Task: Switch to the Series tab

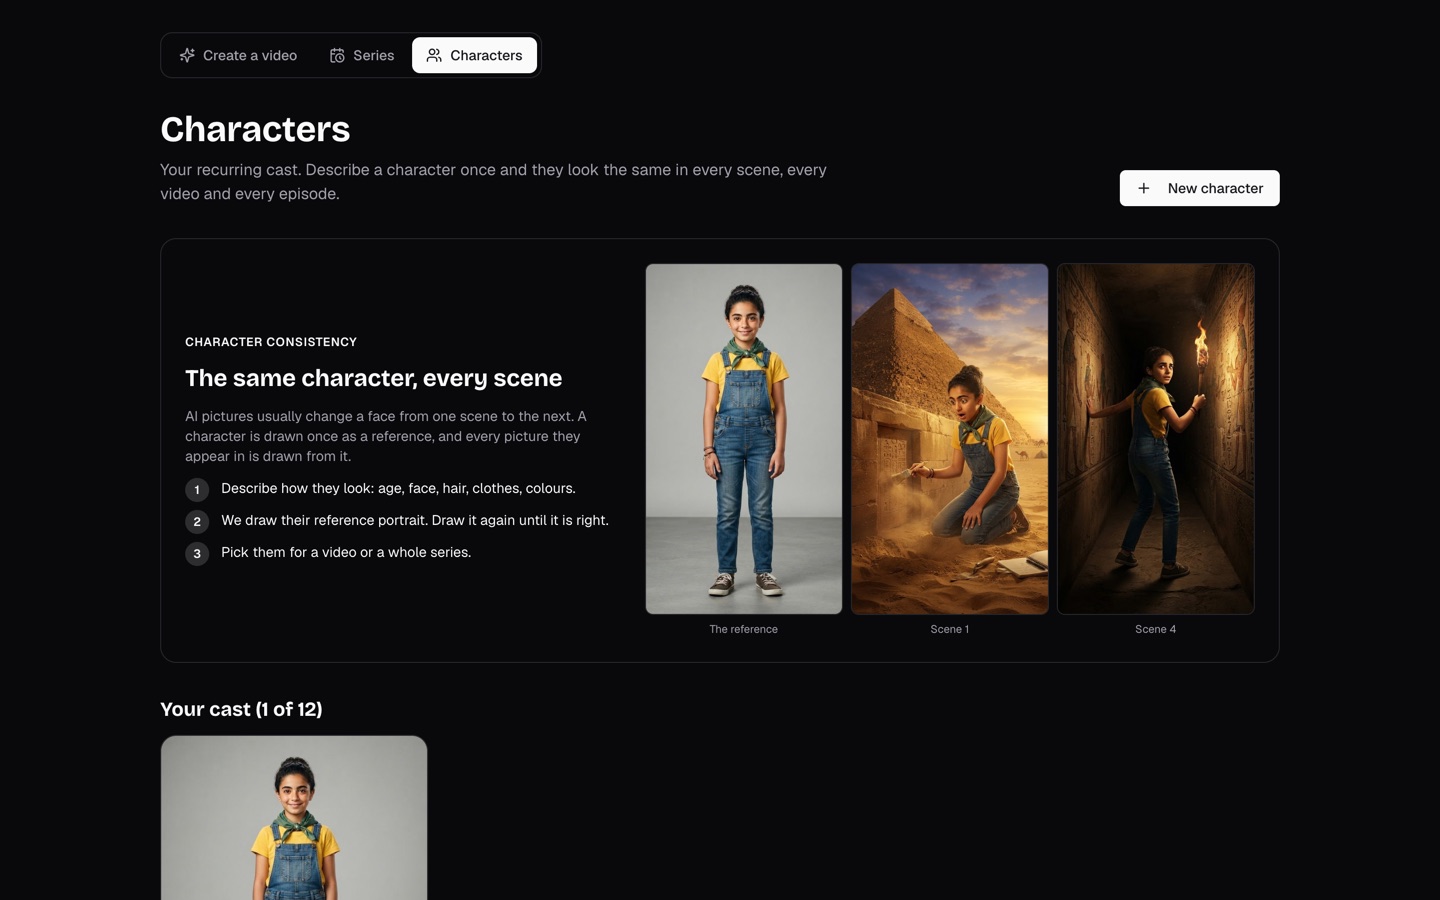Action: tap(362, 55)
